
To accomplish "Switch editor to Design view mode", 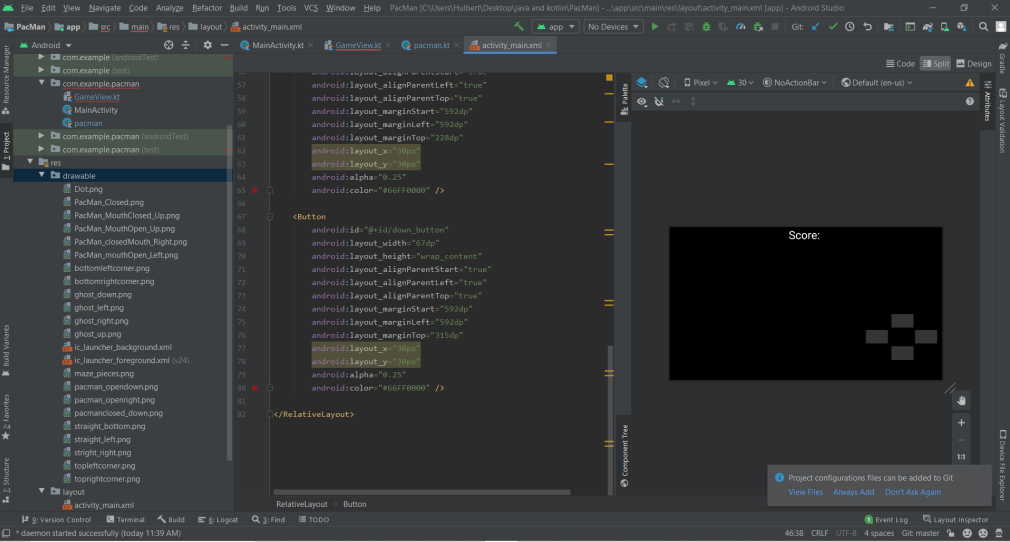I will tap(974, 63).
